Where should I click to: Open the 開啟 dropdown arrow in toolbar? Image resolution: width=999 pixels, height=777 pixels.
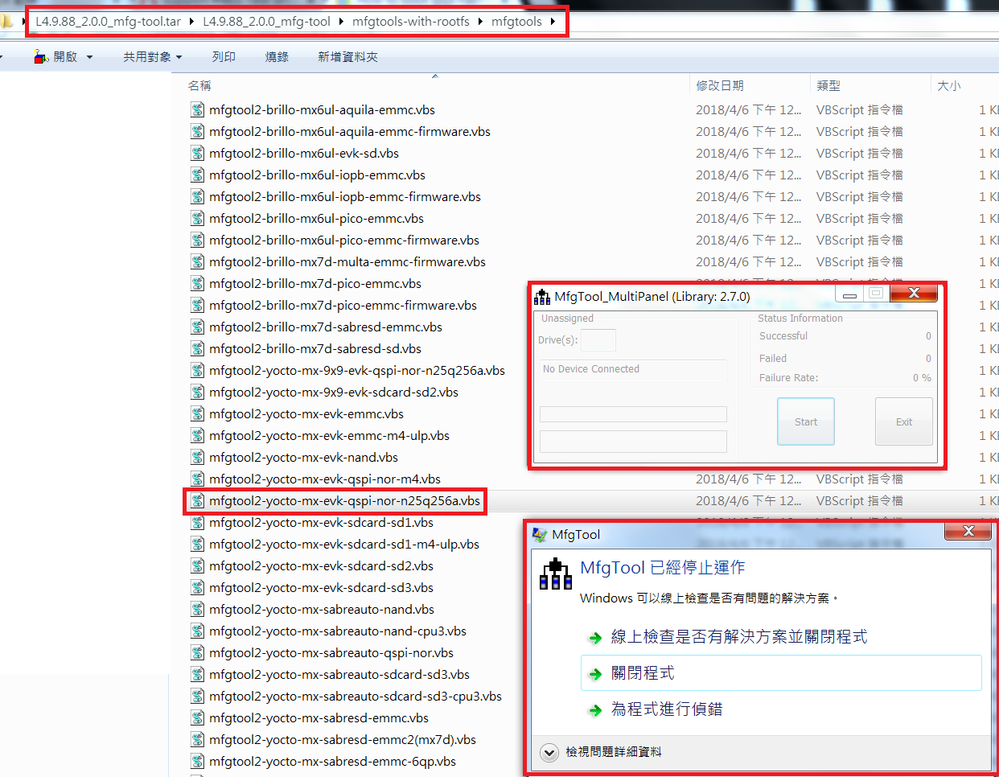pyautogui.click(x=89, y=57)
